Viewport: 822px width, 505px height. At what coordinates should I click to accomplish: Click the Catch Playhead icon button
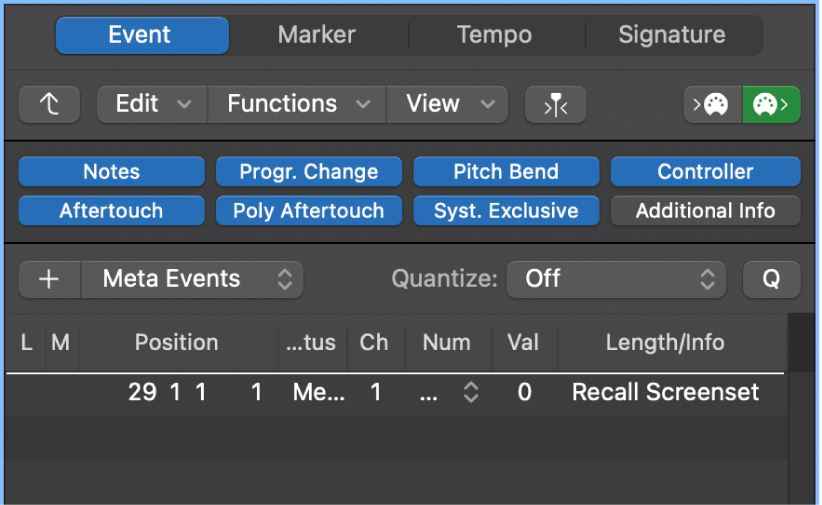click(x=556, y=104)
